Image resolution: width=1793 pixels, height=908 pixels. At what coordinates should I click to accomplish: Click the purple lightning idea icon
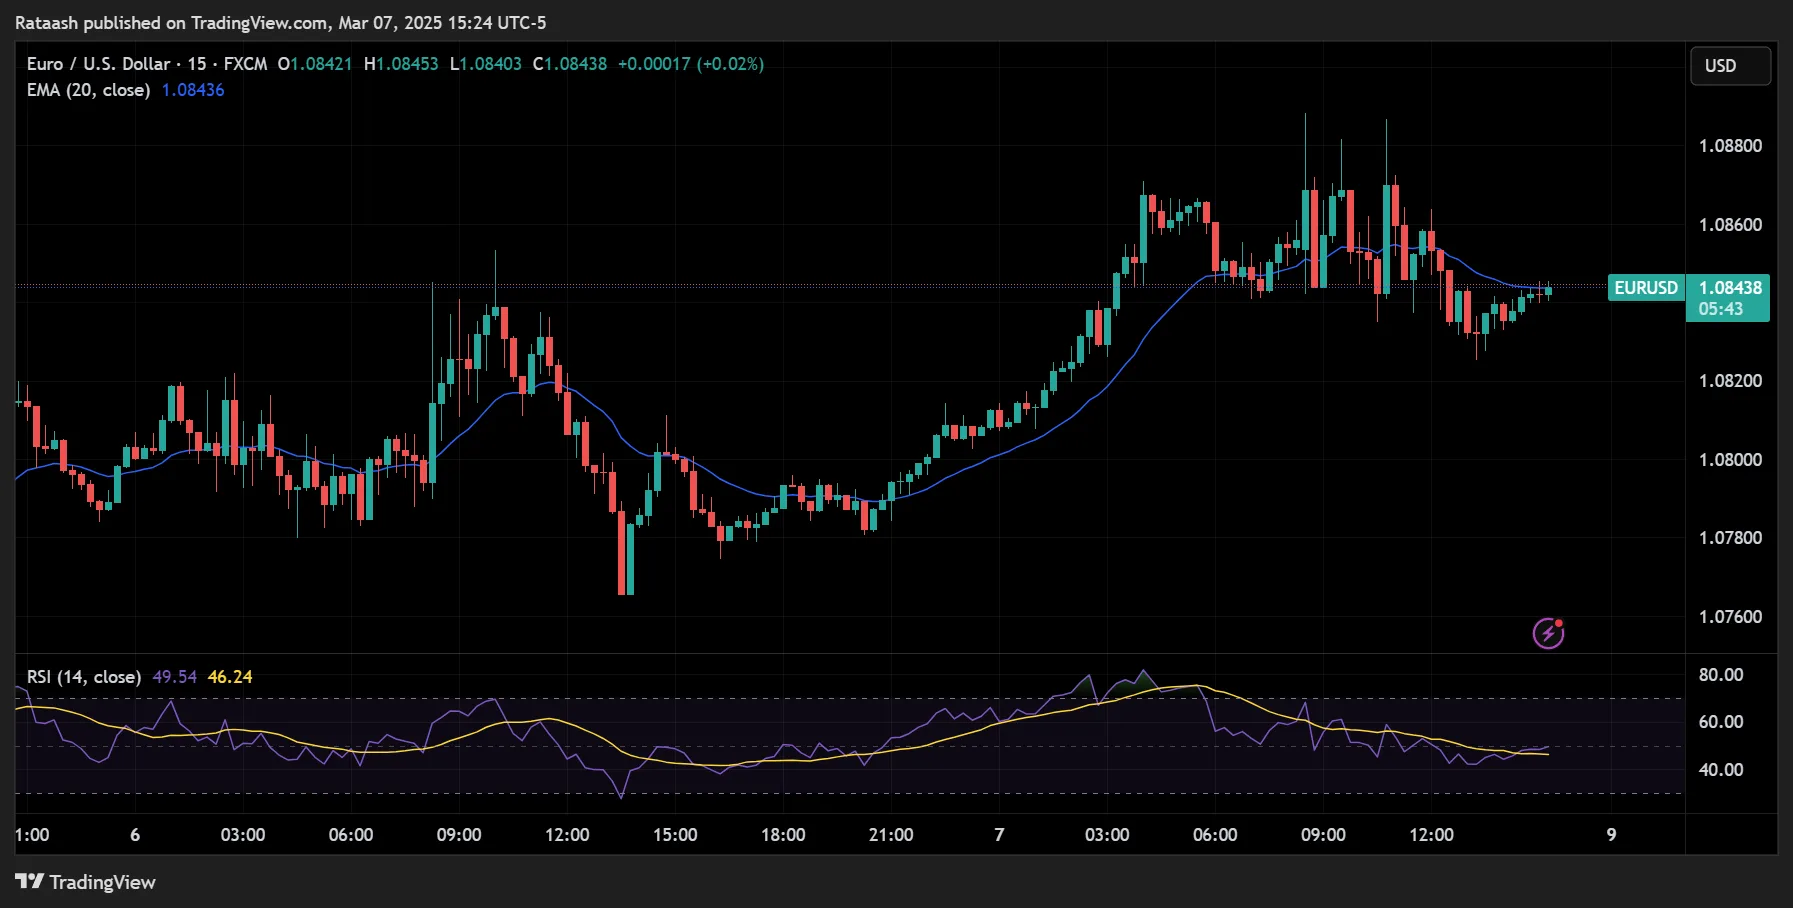tap(1548, 633)
